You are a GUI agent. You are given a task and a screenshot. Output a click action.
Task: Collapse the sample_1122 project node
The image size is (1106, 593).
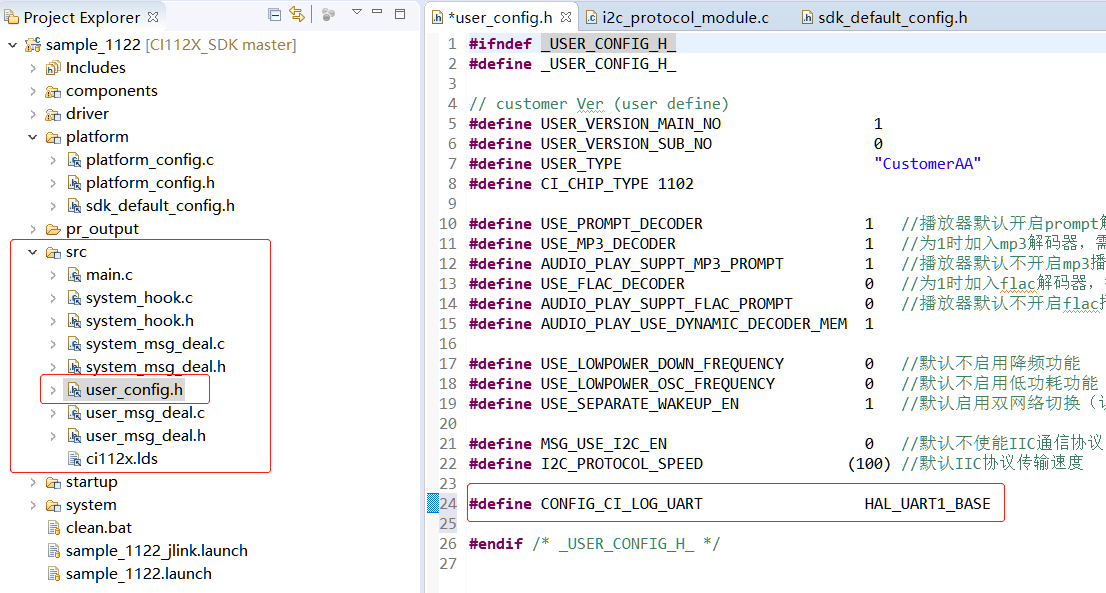(12, 45)
